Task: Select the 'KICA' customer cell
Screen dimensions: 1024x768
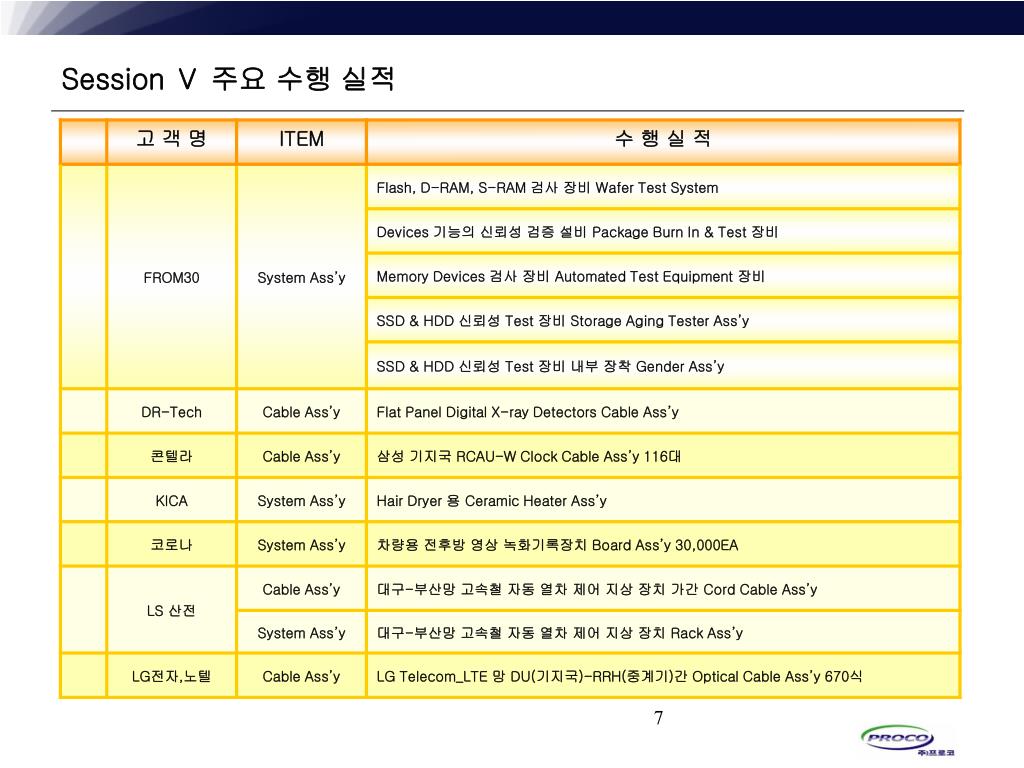Action: tap(172, 501)
